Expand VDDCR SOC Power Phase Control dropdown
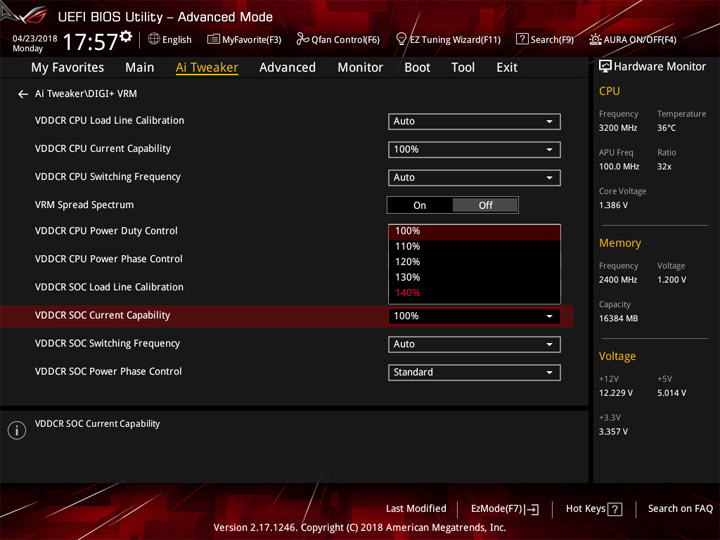This screenshot has width=720, height=540. click(474, 372)
